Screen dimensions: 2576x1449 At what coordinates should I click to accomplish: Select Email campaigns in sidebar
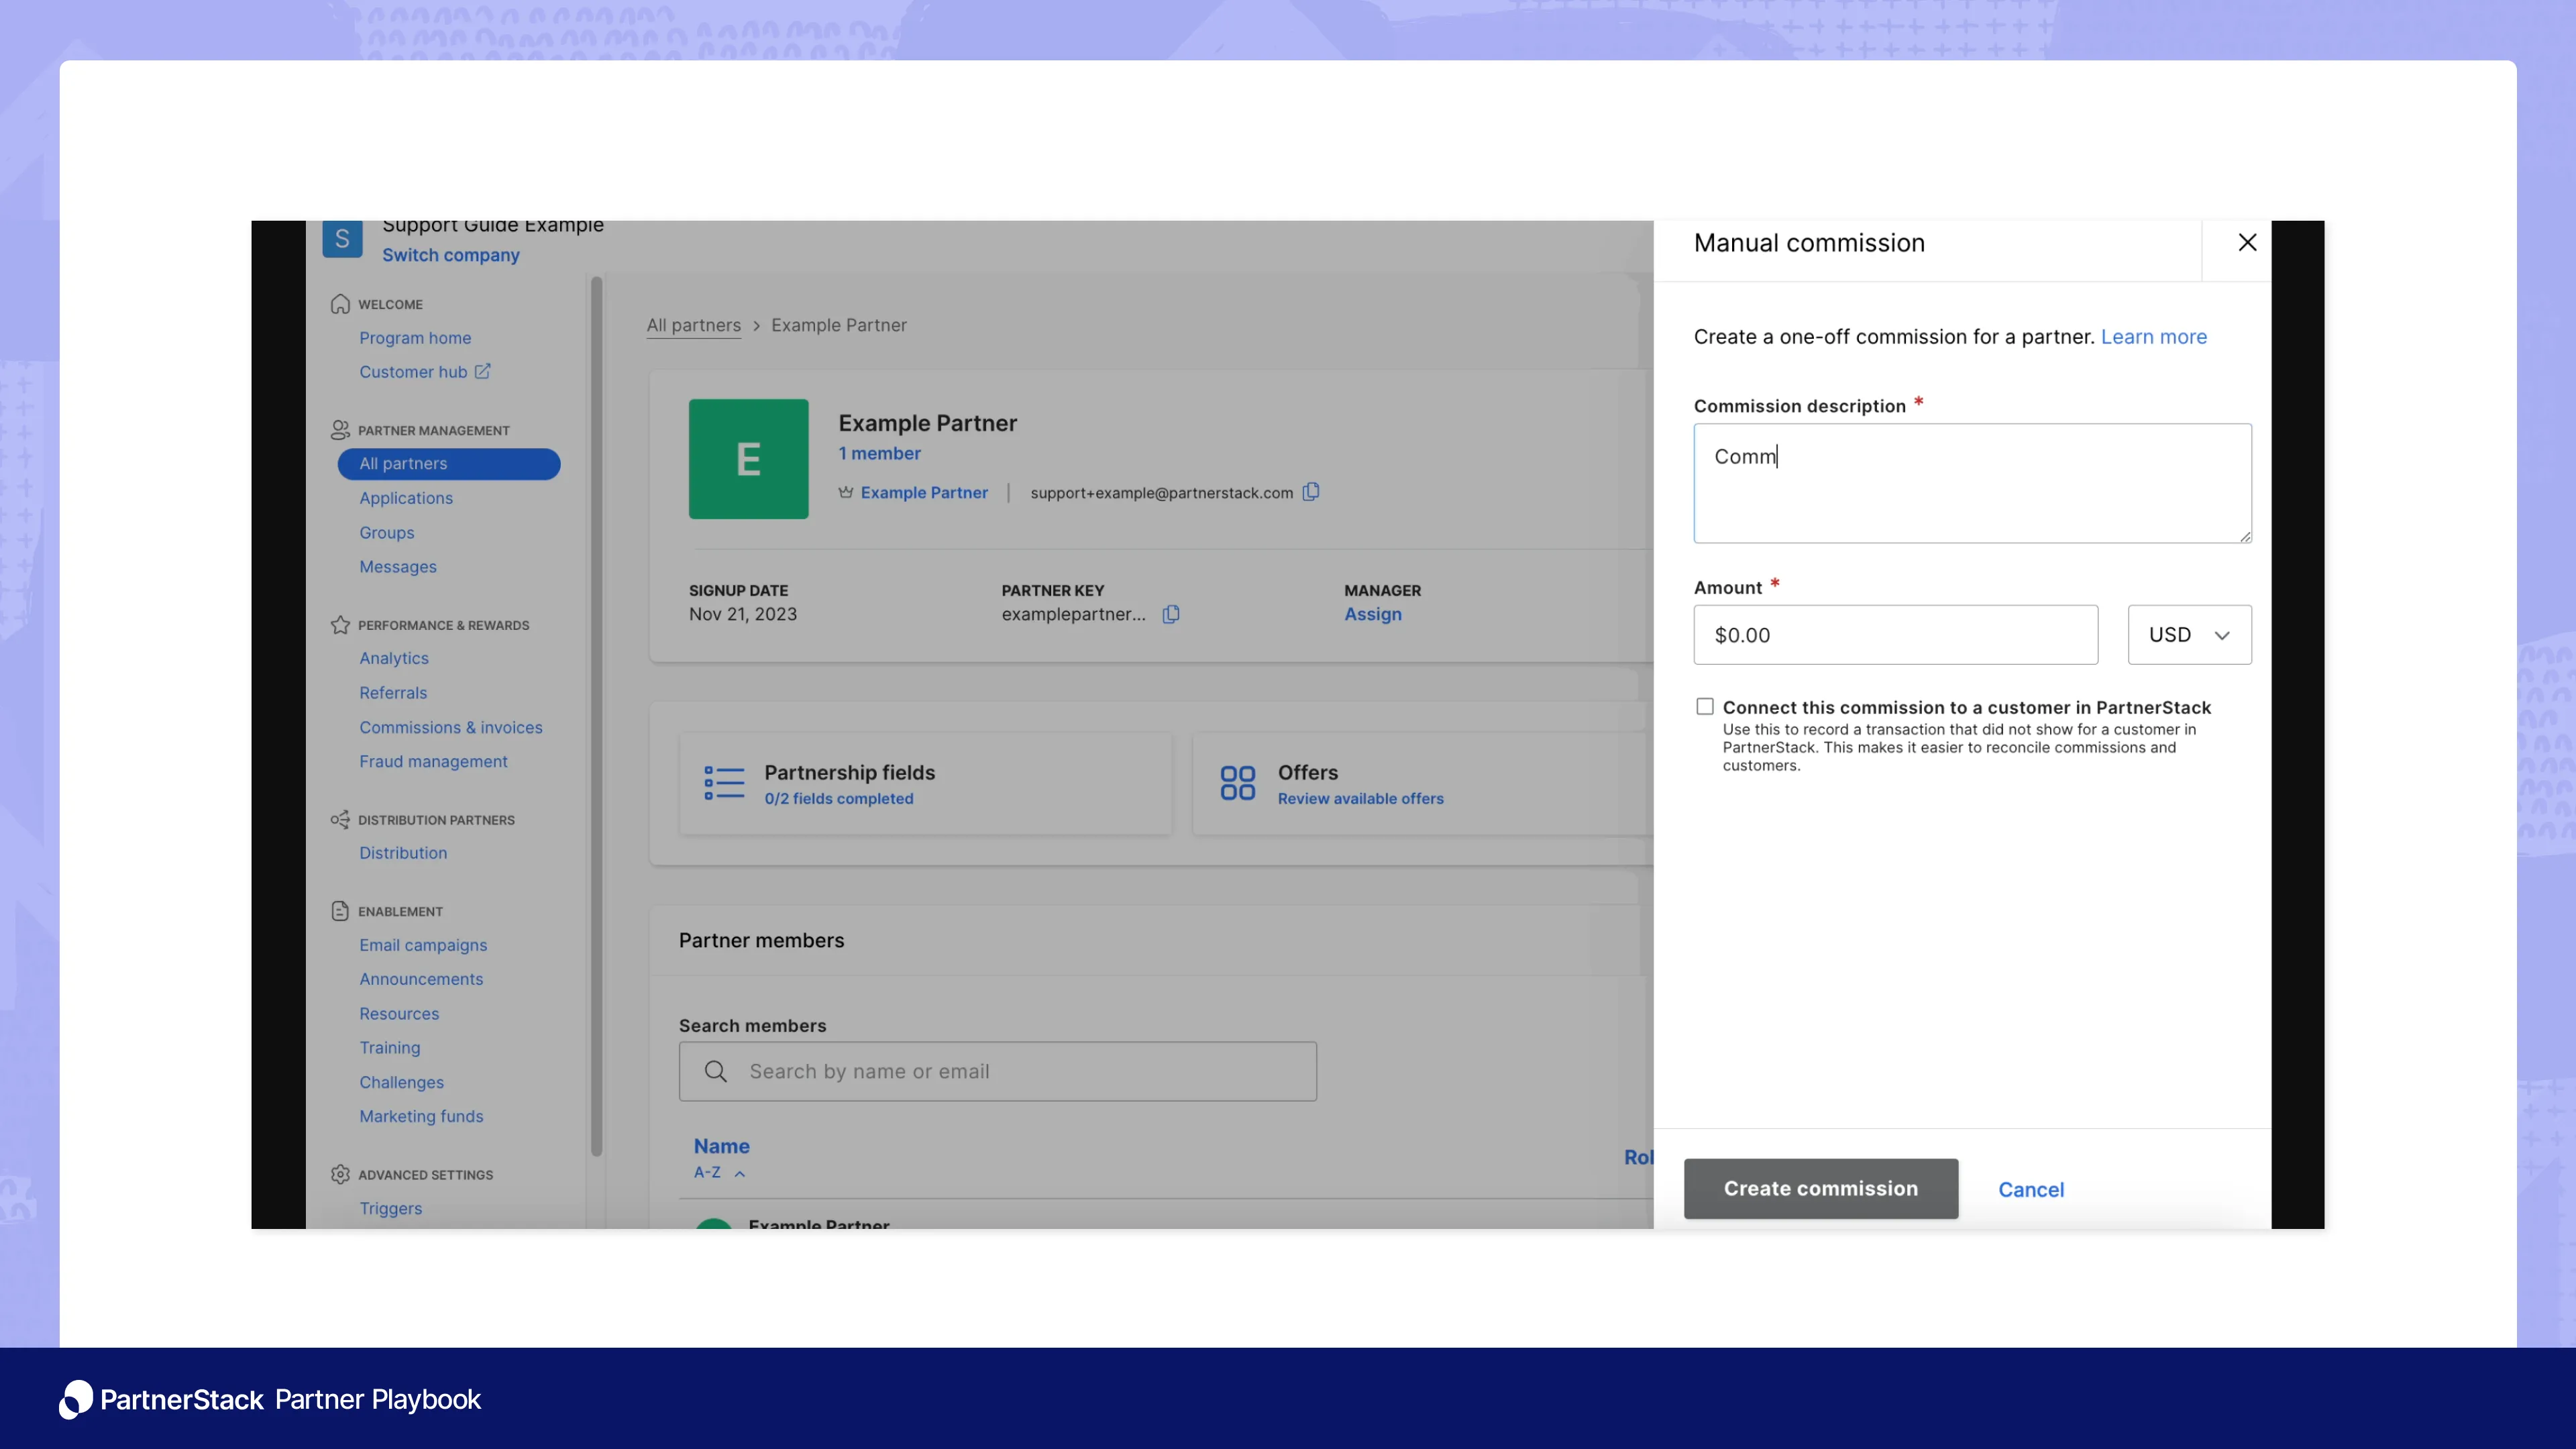pos(423,945)
